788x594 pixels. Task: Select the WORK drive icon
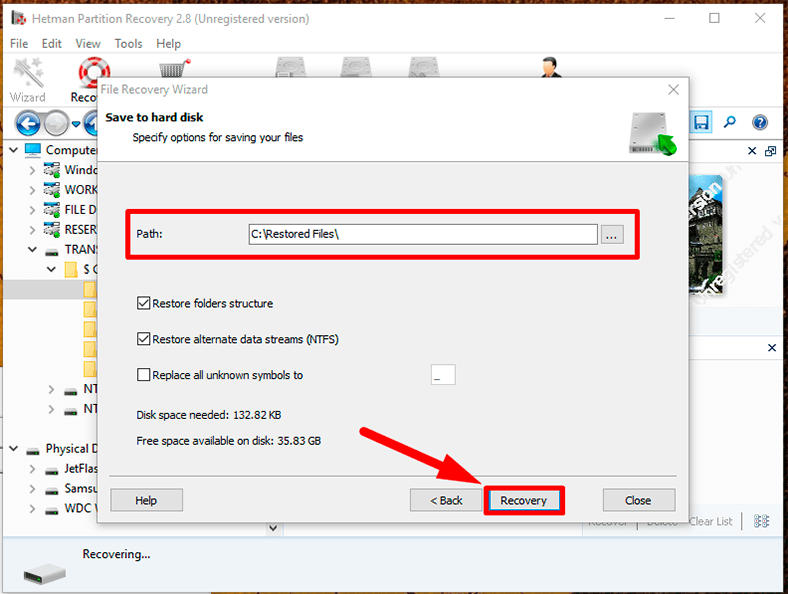tap(52, 190)
